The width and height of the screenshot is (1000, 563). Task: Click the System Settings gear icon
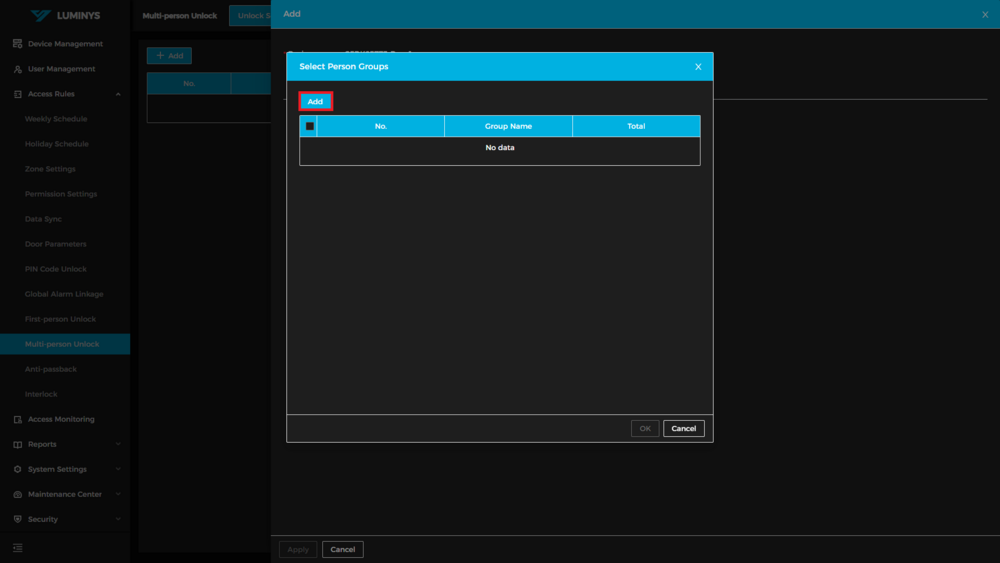[18, 469]
